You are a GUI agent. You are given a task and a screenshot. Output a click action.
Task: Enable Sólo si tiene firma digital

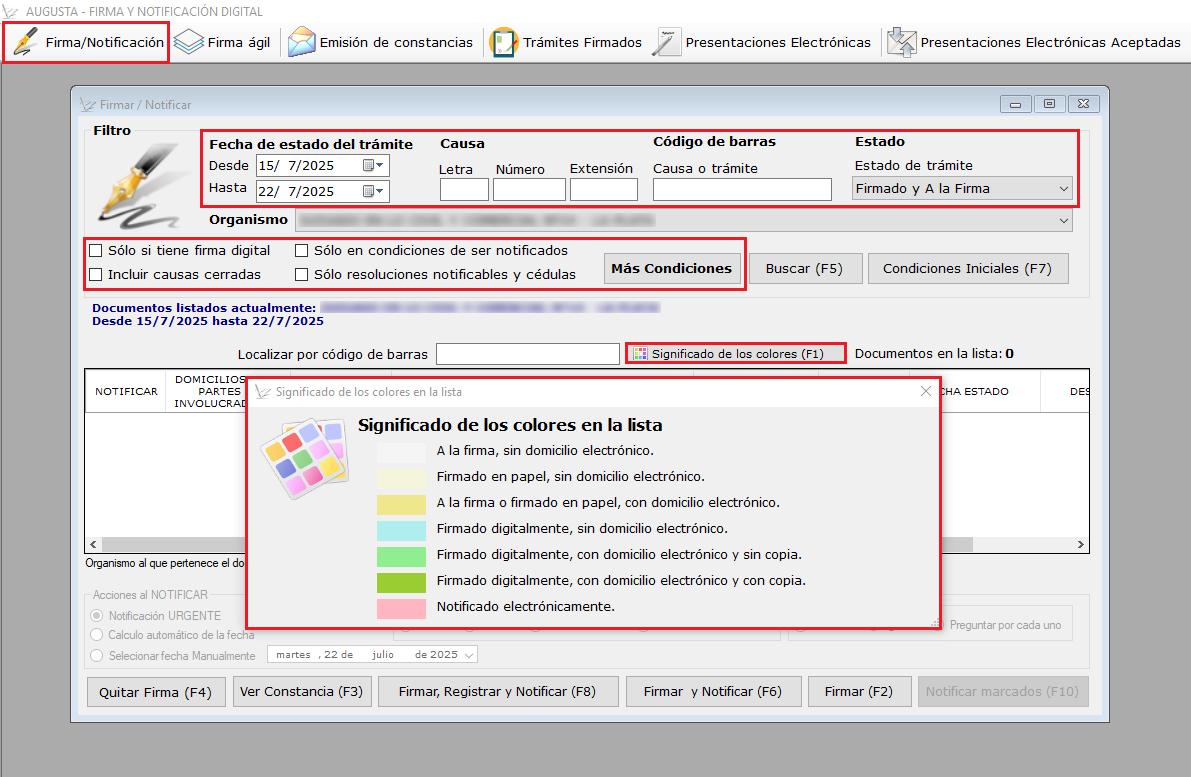pyautogui.click(x=97, y=251)
